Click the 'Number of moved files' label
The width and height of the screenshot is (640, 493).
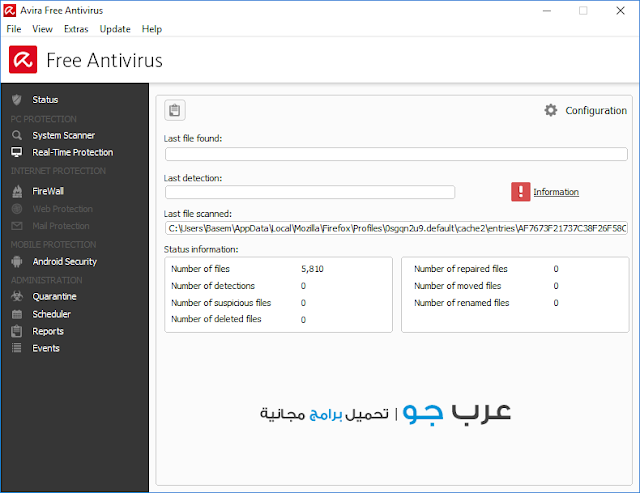(x=458, y=286)
